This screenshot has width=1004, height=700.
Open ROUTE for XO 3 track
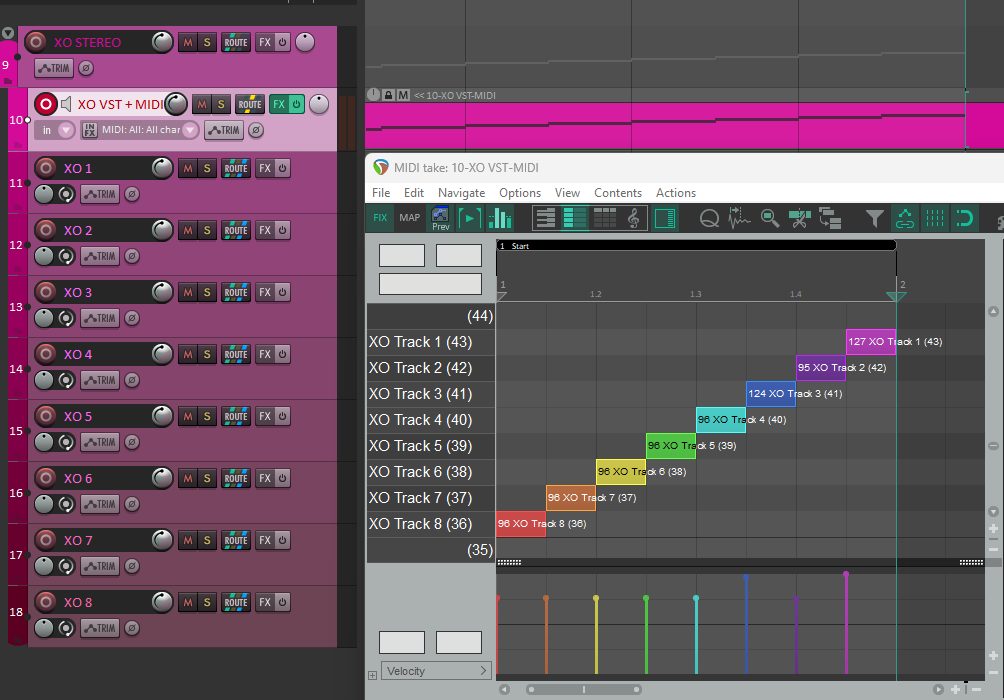[236, 292]
